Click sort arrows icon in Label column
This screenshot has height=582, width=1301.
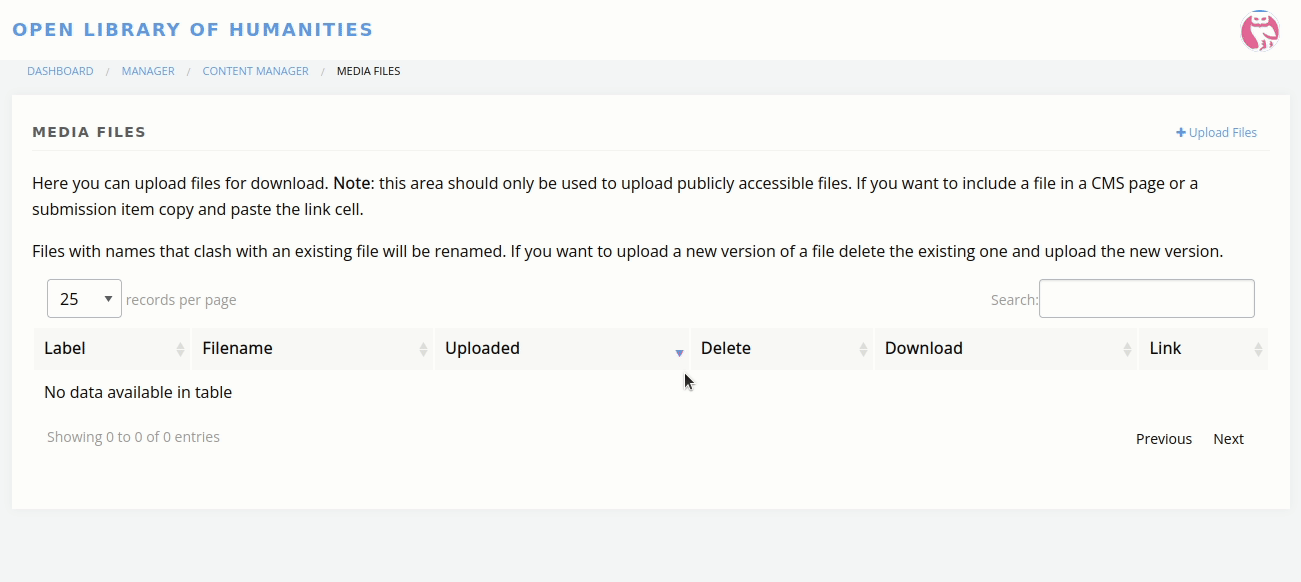(x=180, y=349)
